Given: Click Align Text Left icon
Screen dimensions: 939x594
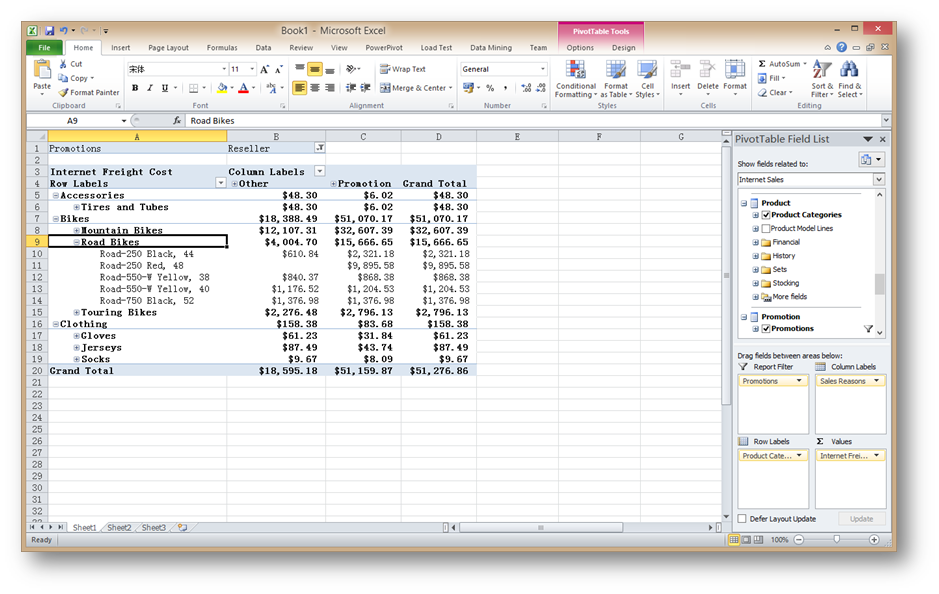Looking at the screenshot, I should click(x=299, y=88).
